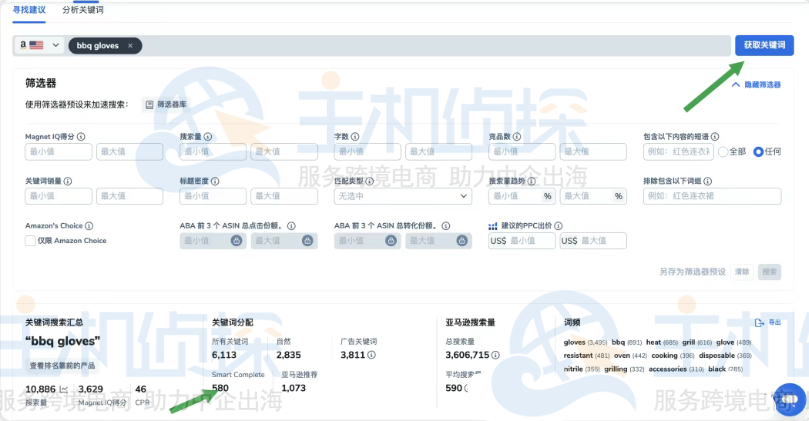Click the 2,835 自然 keyword count
Viewport: 809px width, 421px height.
pyautogui.click(x=288, y=355)
